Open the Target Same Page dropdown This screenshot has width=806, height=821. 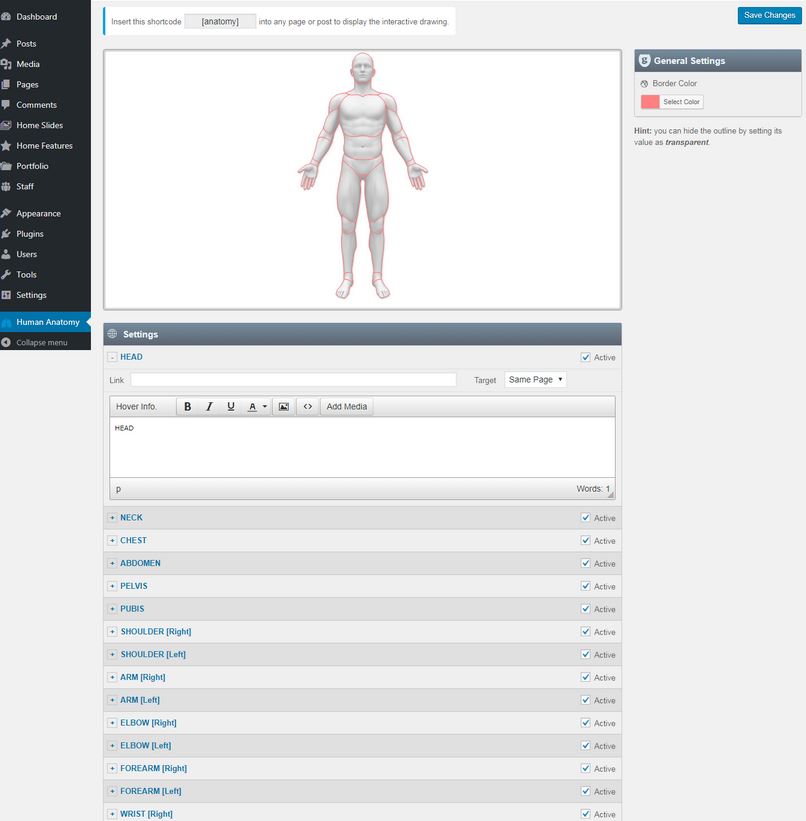click(x=535, y=379)
